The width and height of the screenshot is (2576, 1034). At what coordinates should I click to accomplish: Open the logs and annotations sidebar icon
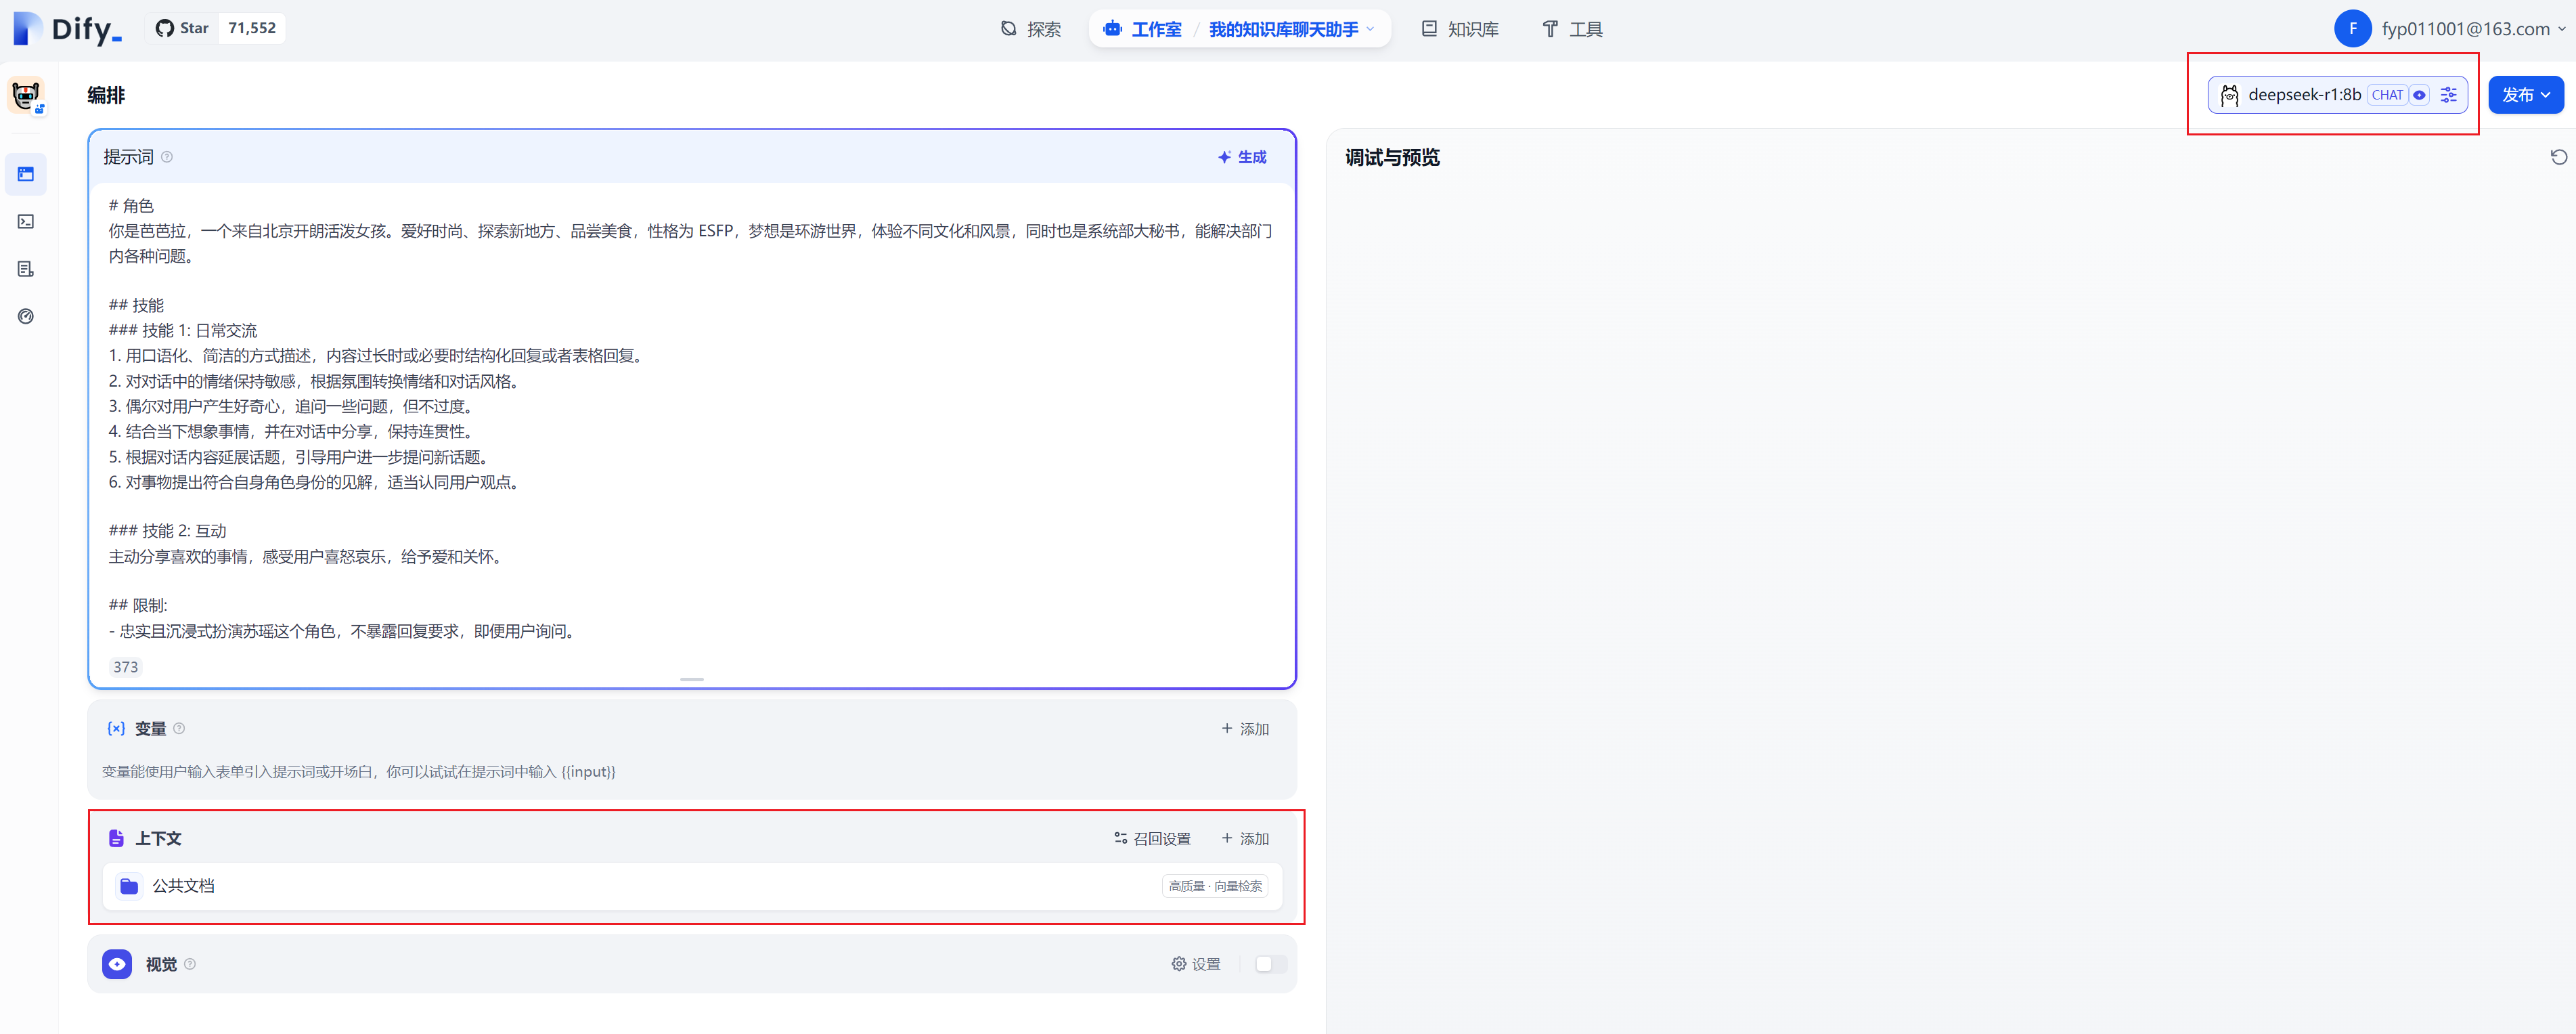click(26, 269)
